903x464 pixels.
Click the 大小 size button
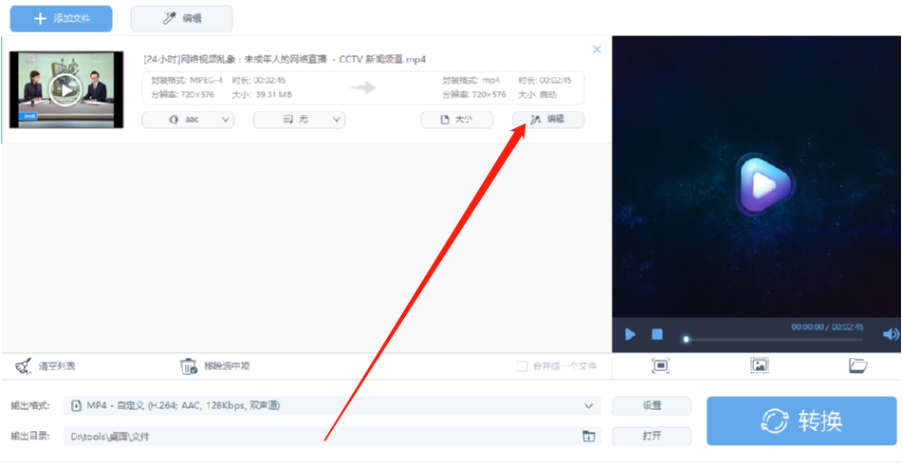click(457, 120)
